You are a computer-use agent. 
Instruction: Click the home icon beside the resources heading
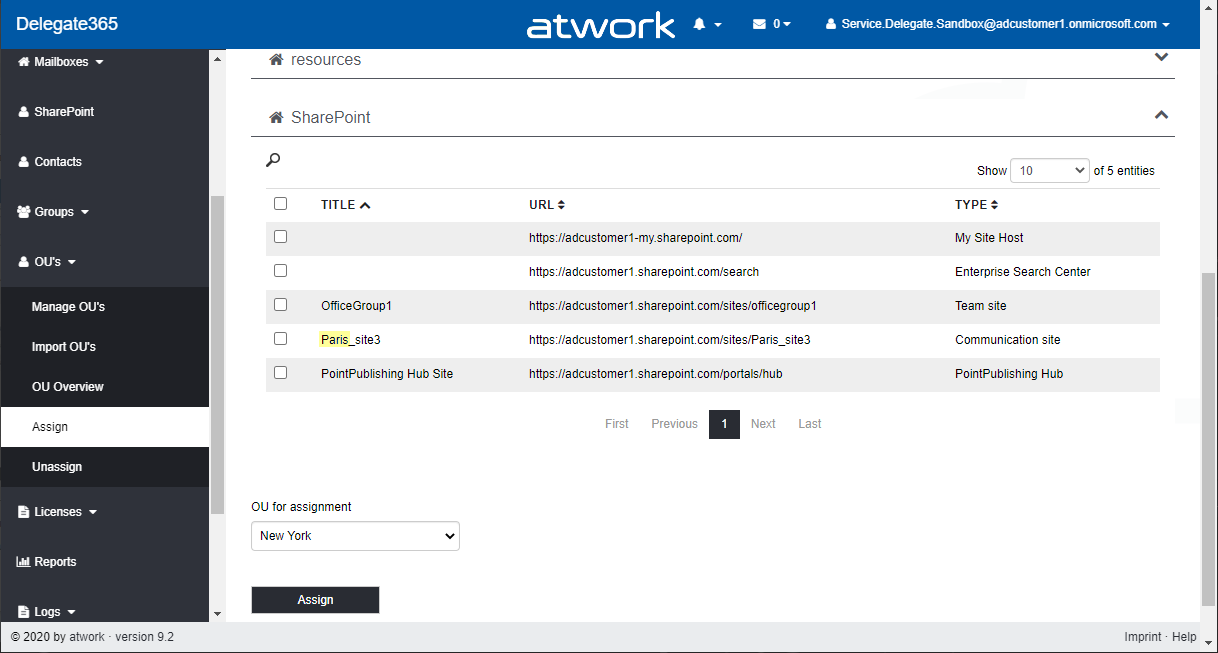point(276,60)
